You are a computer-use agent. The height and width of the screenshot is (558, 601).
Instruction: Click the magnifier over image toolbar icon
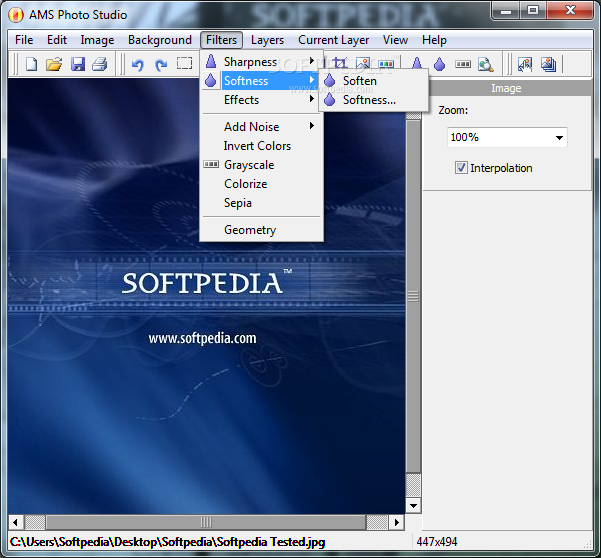click(x=486, y=64)
